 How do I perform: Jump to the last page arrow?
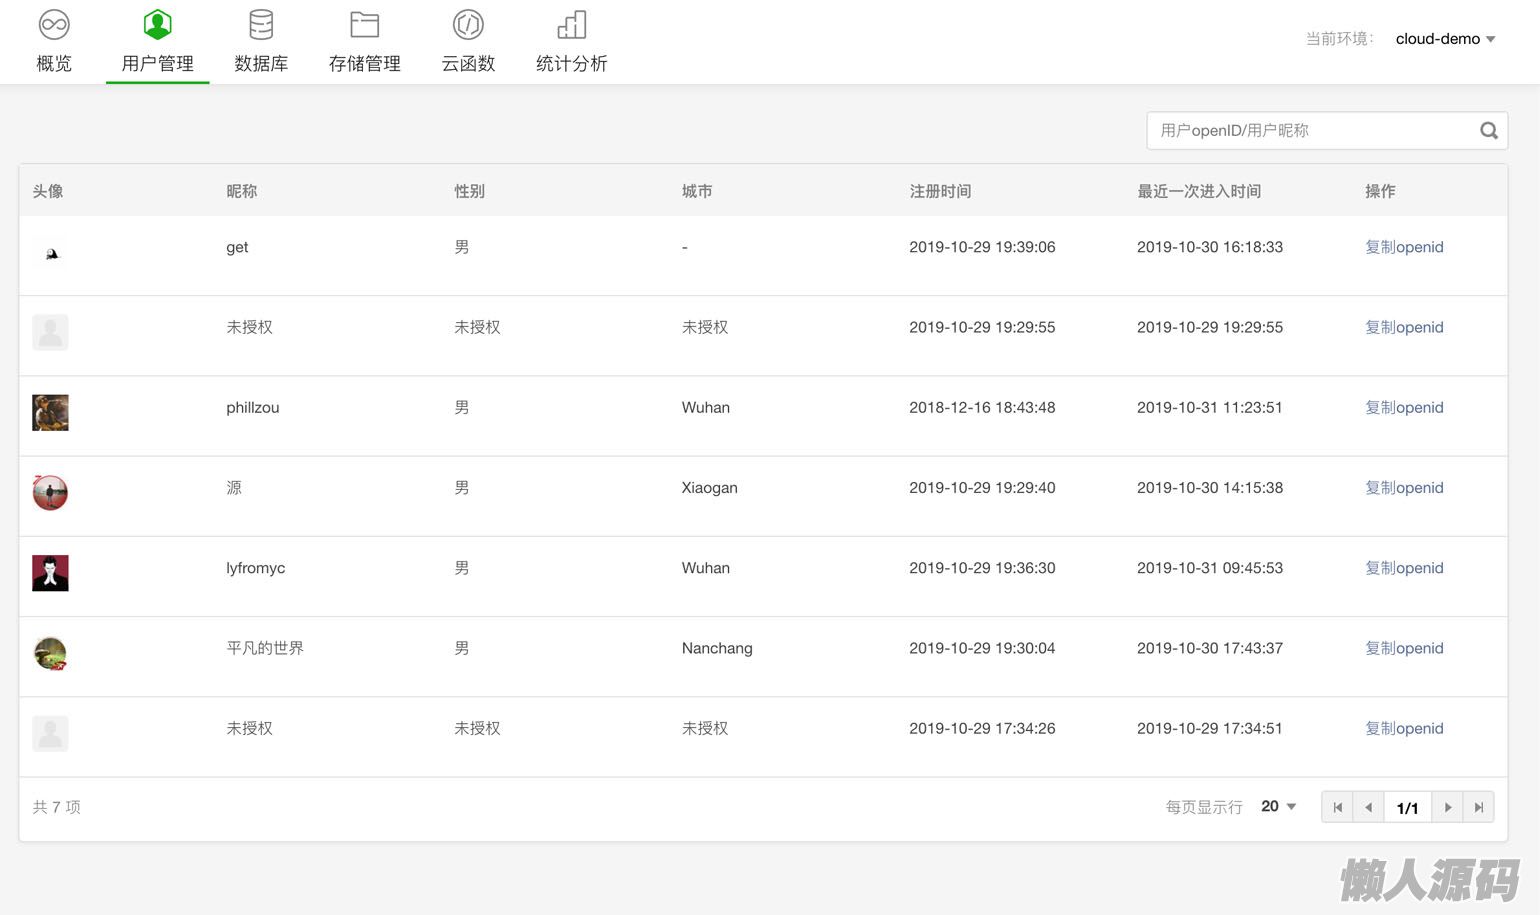(1478, 807)
